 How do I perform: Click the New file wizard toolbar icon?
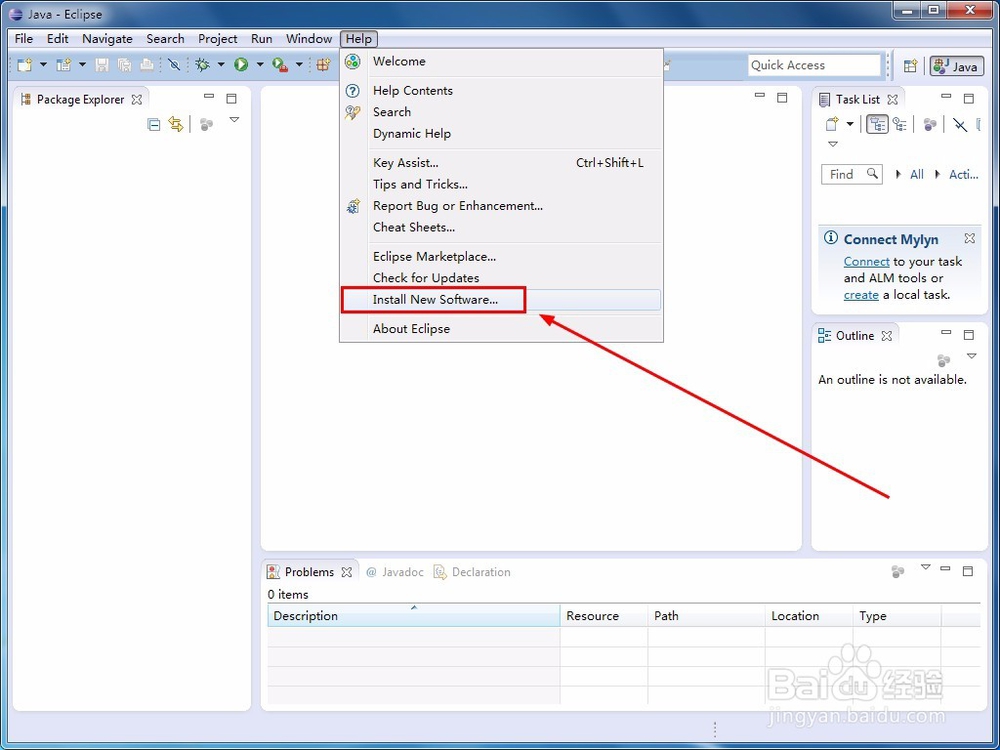click(x=25, y=64)
